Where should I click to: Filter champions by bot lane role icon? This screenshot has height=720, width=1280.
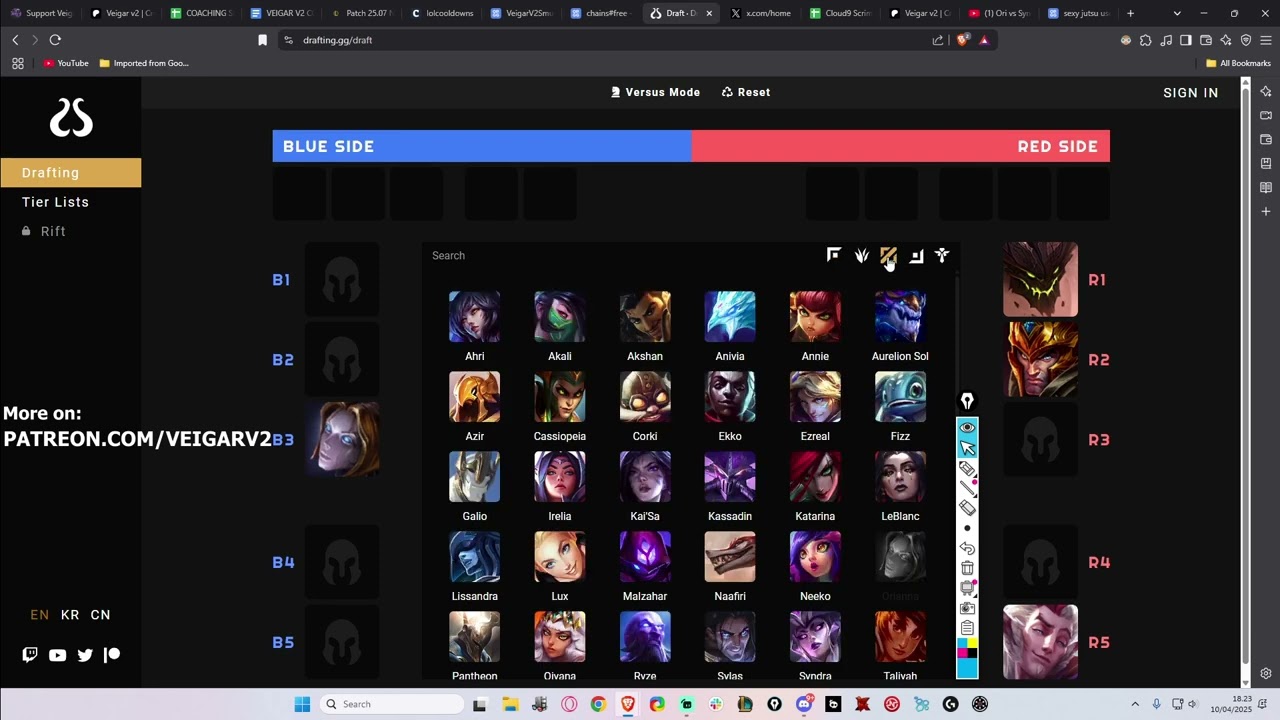(x=916, y=256)
